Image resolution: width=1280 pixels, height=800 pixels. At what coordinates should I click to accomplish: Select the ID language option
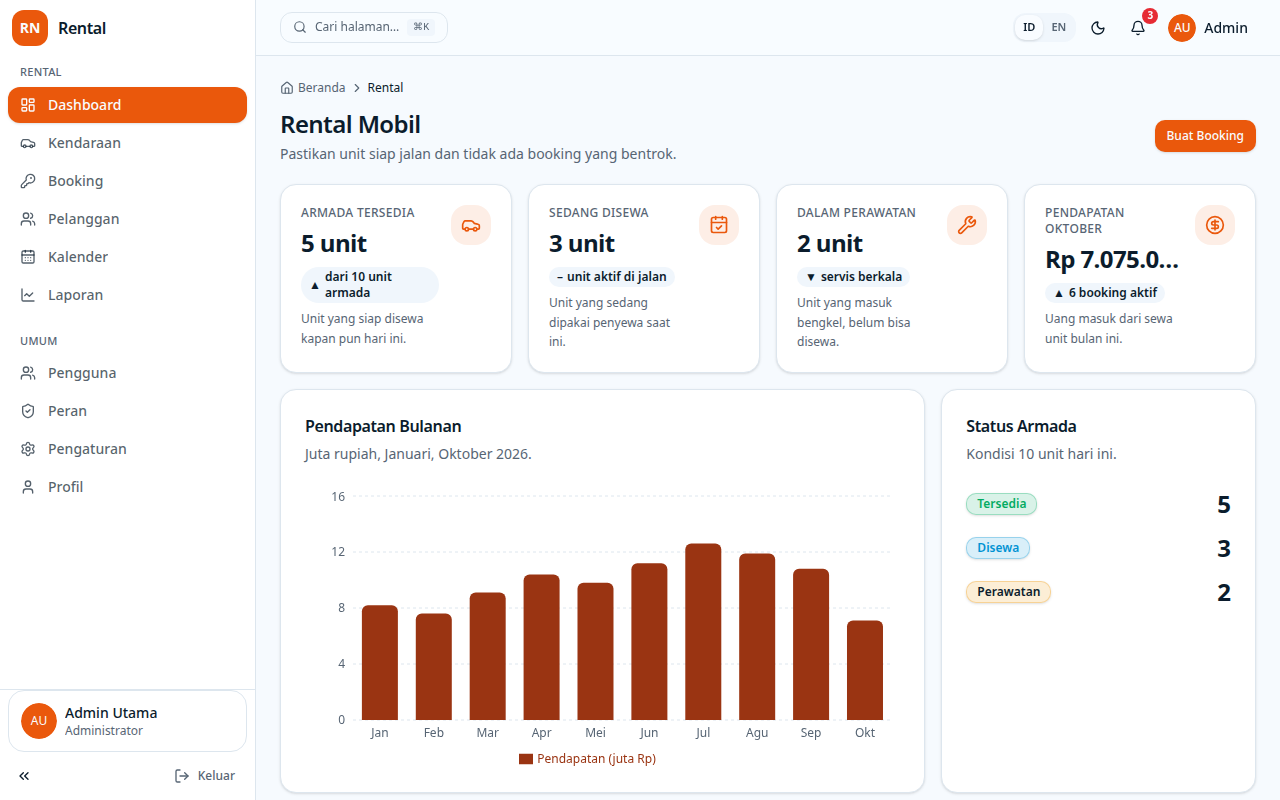(1029, 28)
